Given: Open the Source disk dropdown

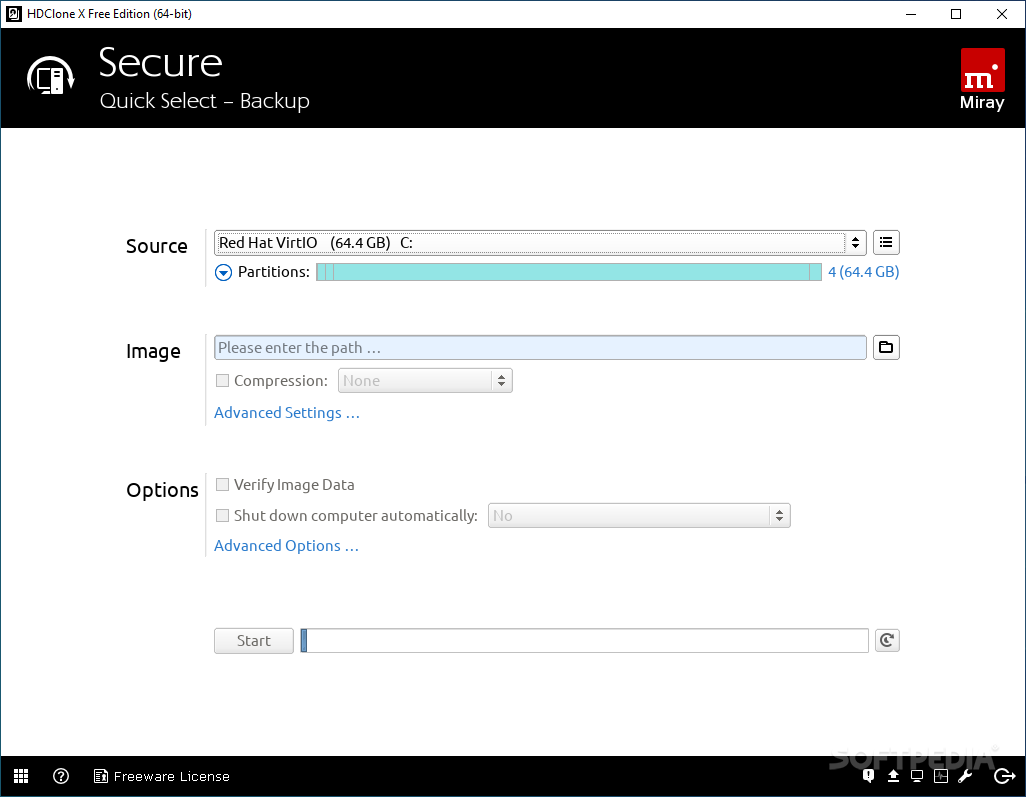Looking at the screenshot, I should click(x=540, y=243).
